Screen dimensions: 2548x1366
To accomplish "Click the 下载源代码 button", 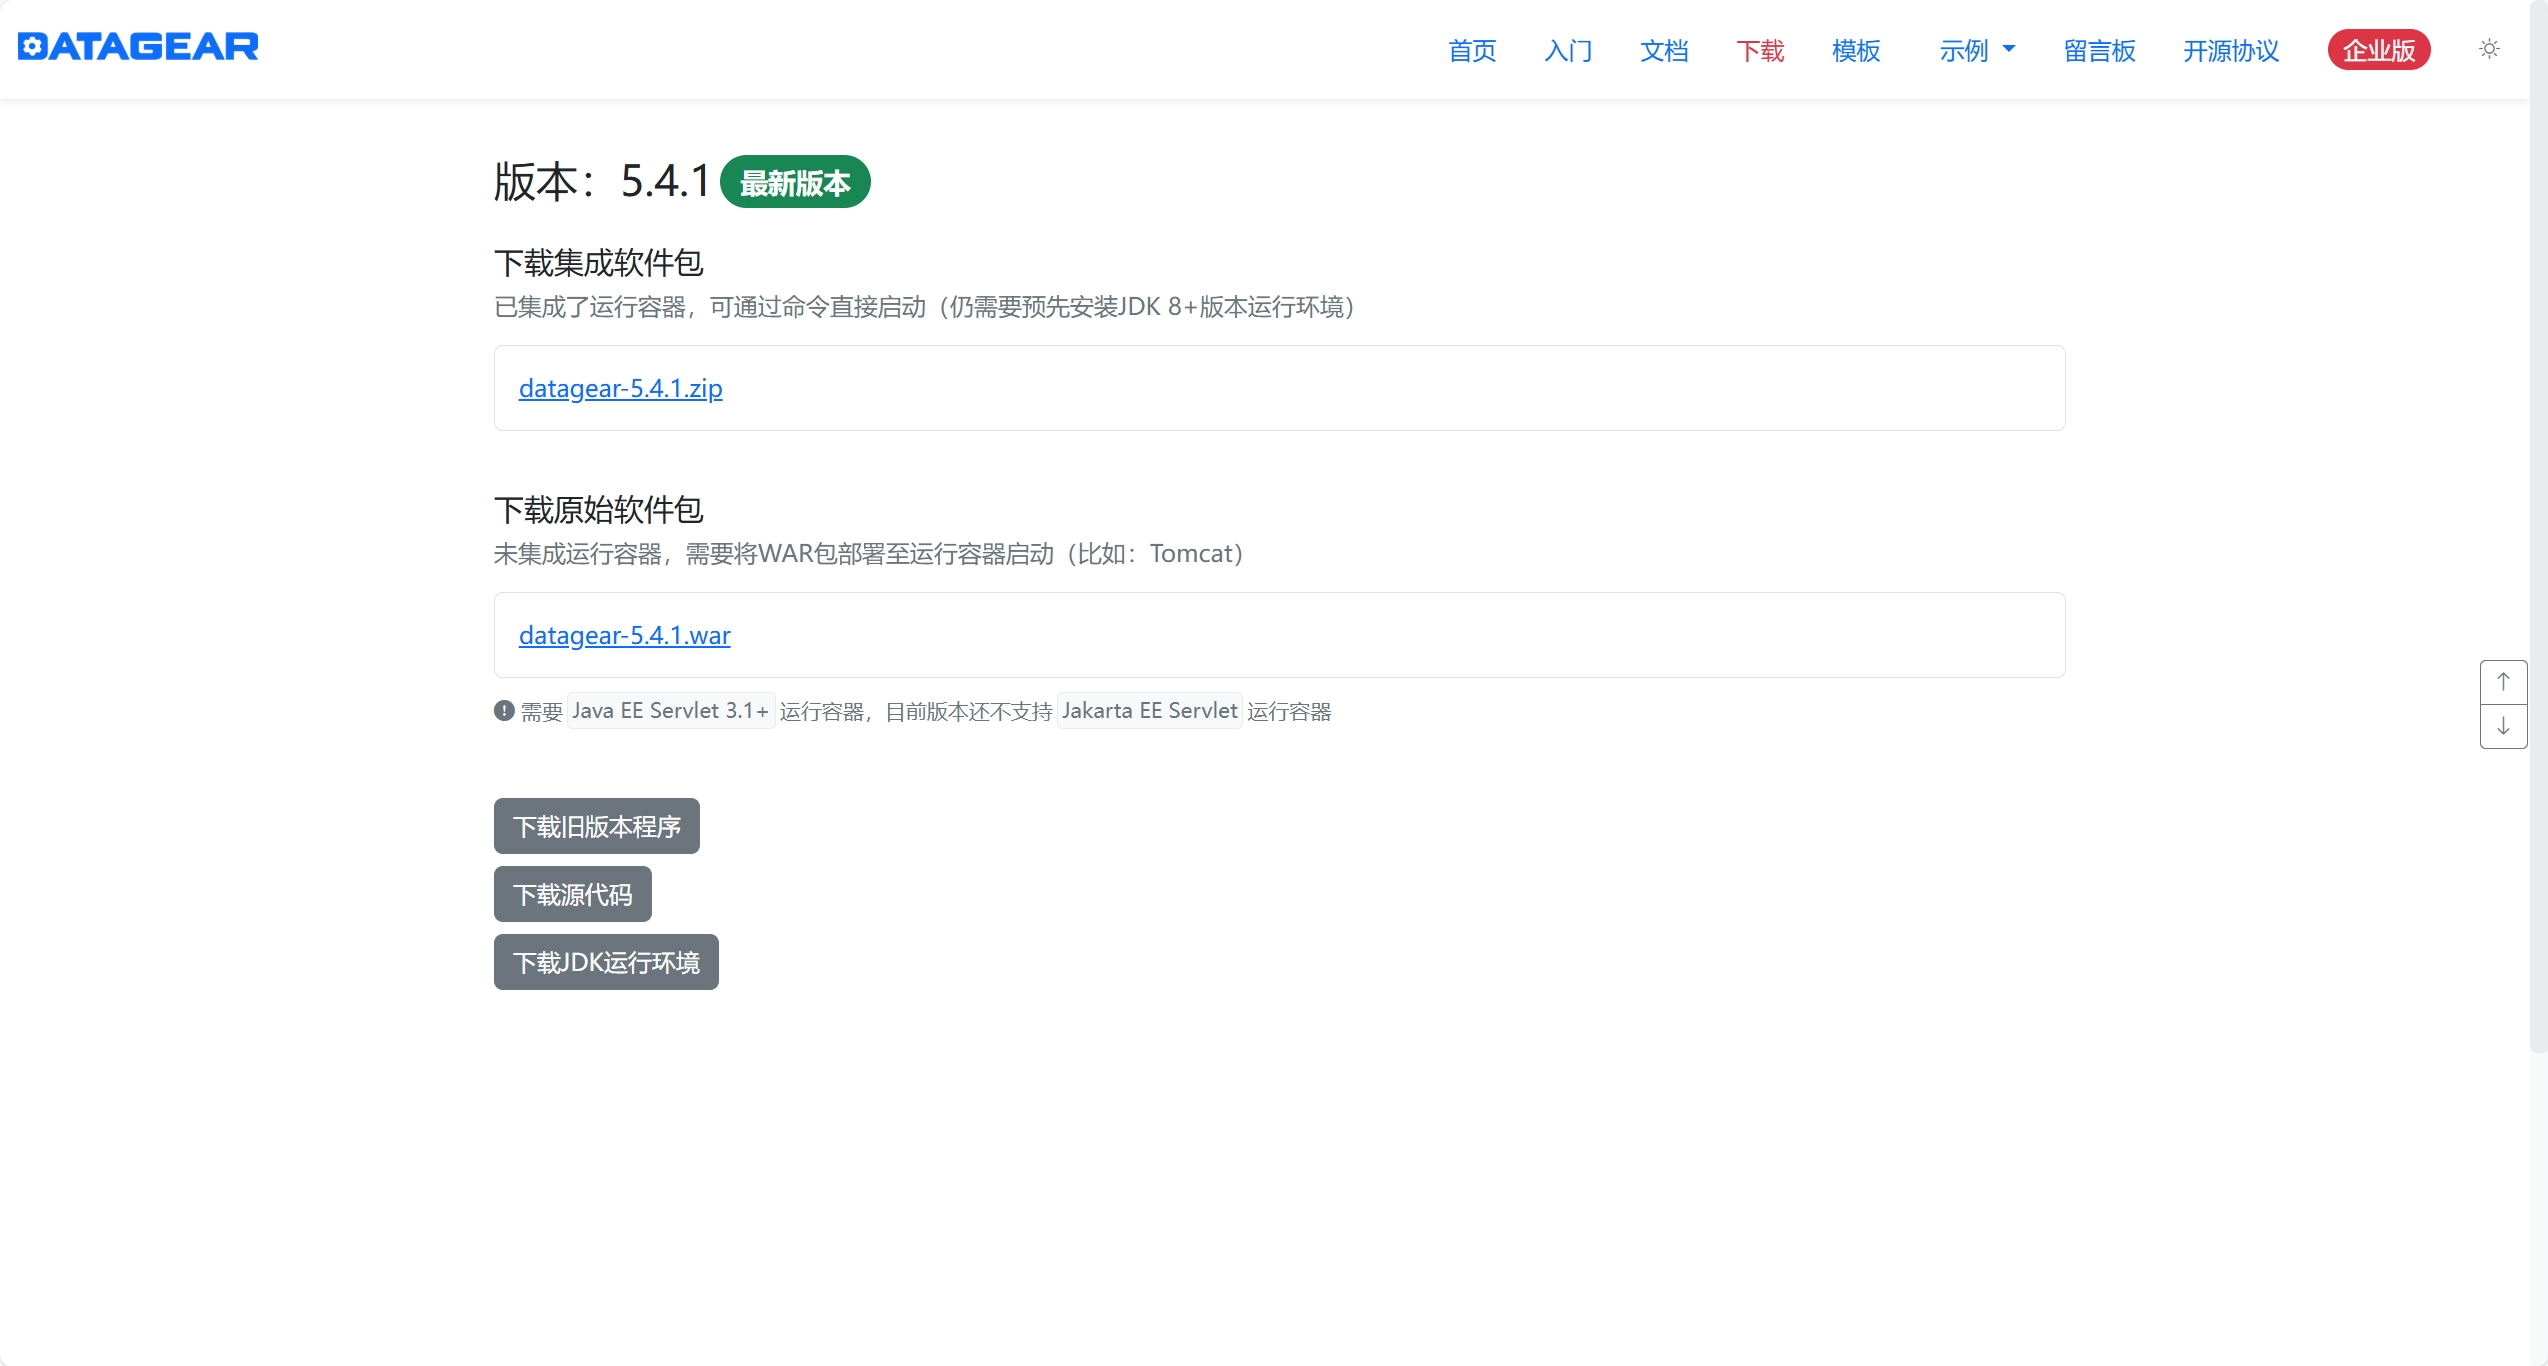I will pyautogui.click(x=572, y=894).
